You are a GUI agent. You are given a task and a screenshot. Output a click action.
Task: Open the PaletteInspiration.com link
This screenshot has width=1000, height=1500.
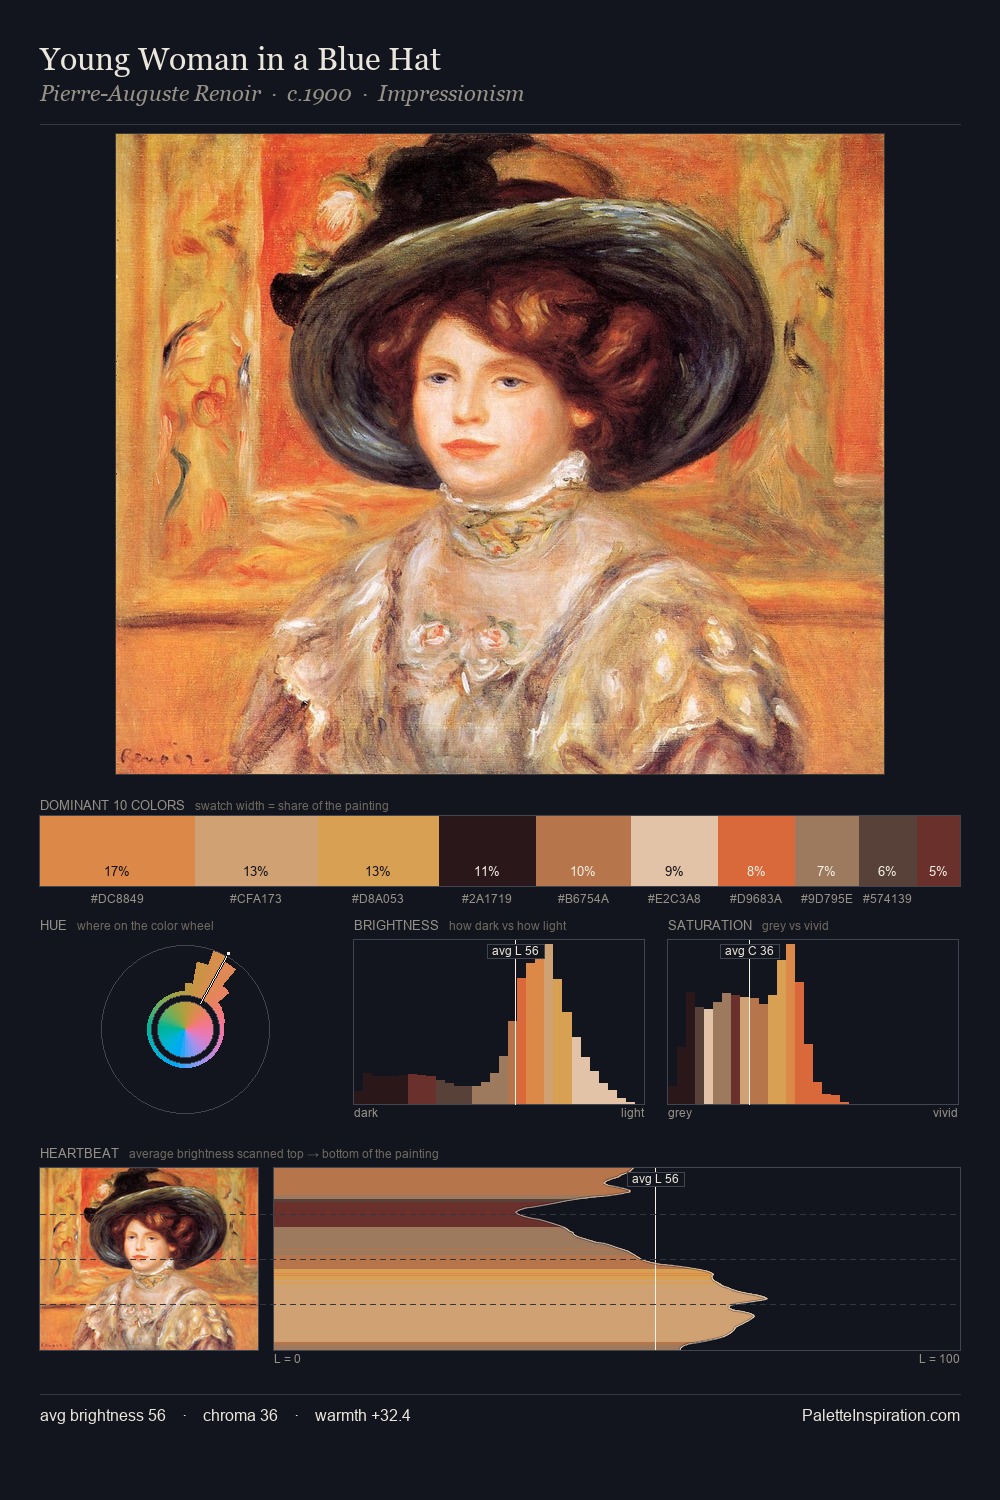coord(881,1416)
